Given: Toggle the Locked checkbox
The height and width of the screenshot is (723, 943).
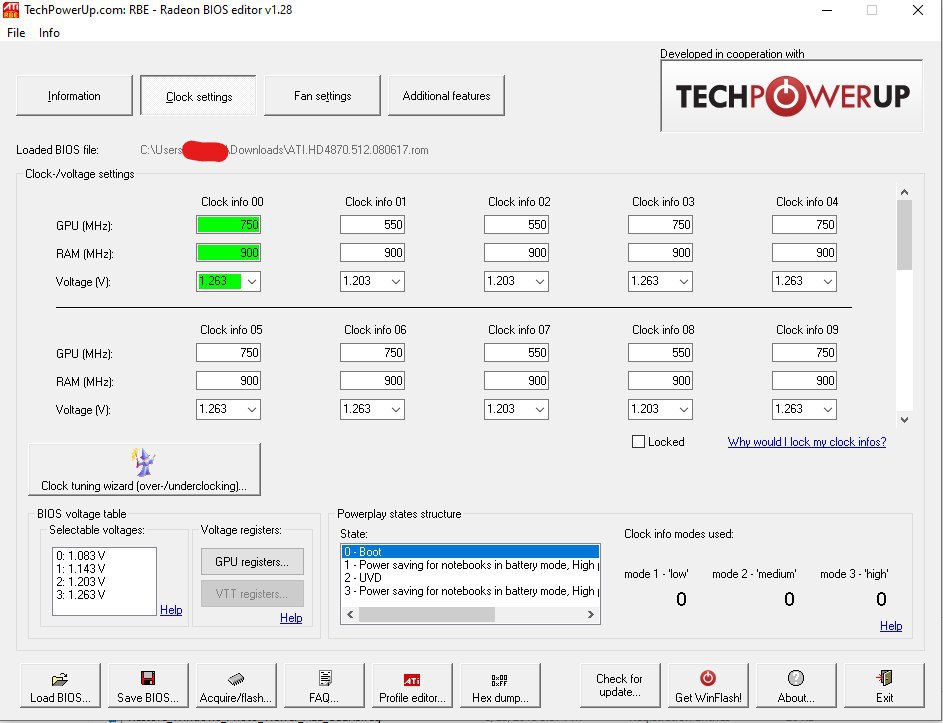Looking at the screenshot, I should pos(638,441).
